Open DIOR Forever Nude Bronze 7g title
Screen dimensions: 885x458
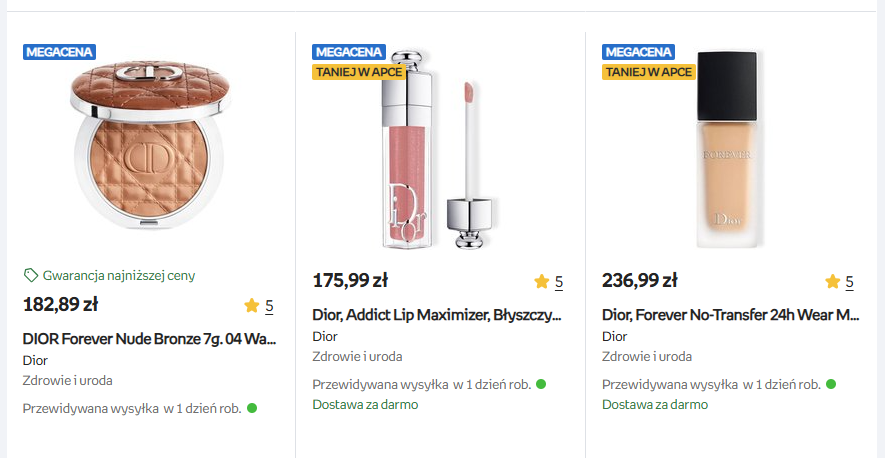coord(149,339)
